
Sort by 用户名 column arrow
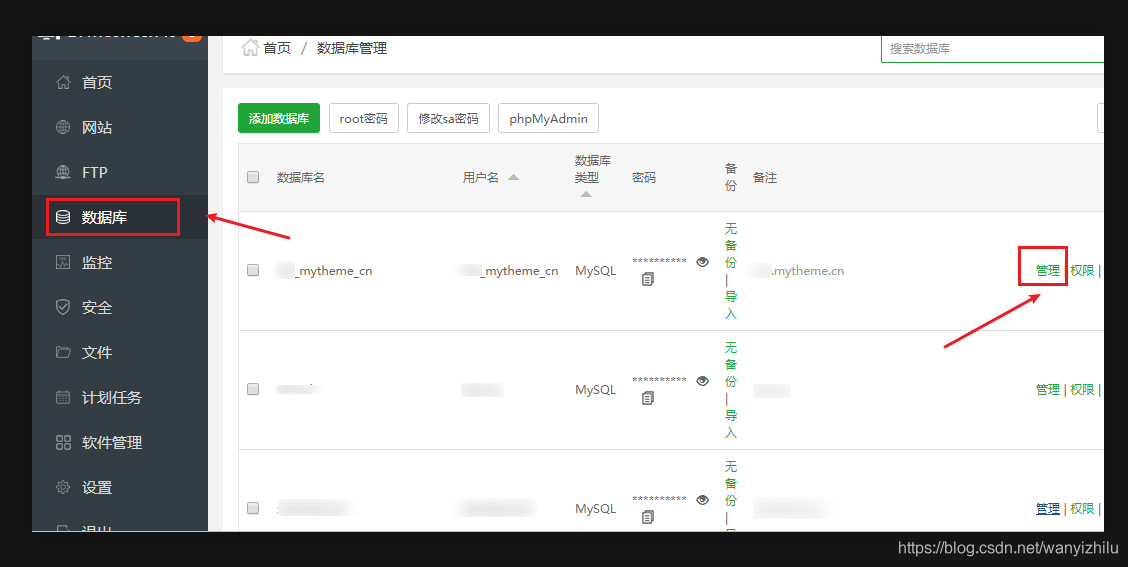[x=513, y=177]
